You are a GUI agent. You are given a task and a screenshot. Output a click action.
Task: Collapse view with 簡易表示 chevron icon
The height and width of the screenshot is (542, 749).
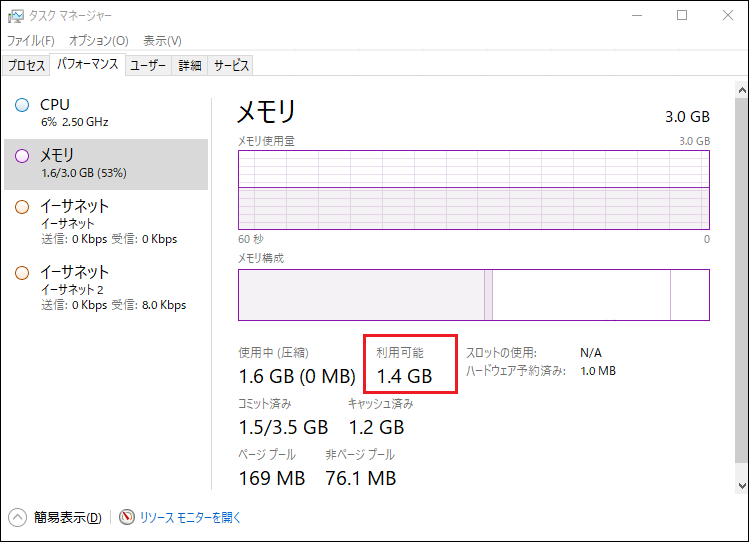click(x=17, y=517)
